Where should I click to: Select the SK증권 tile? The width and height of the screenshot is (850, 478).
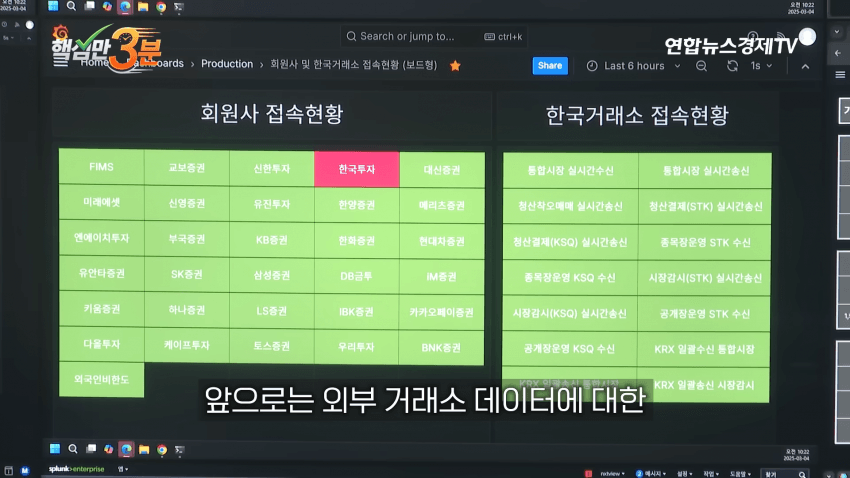click(186, 274)
